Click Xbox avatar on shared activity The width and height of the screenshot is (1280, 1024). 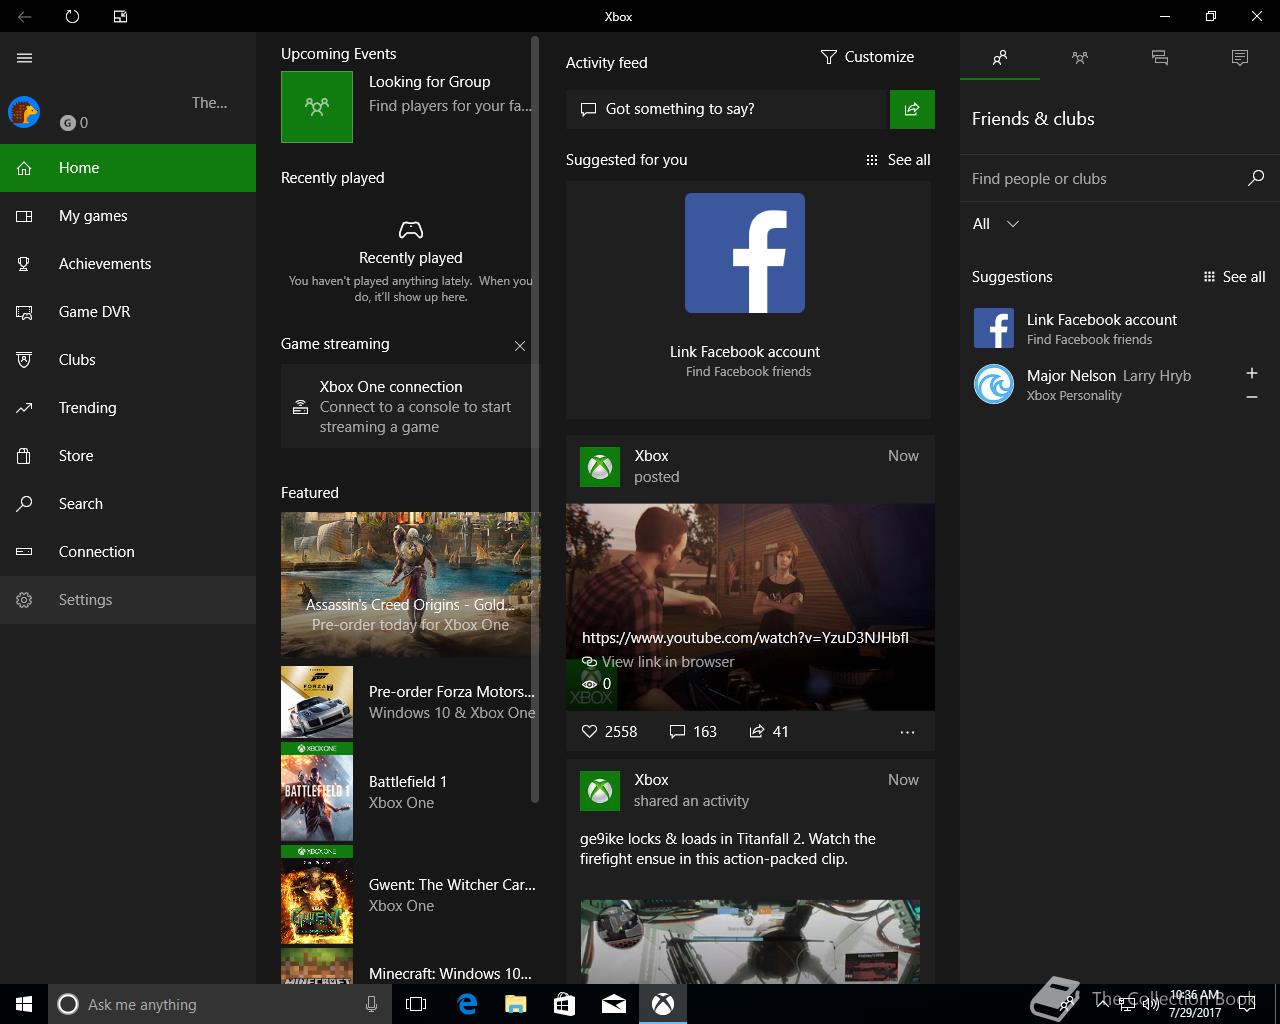[600, 791]
